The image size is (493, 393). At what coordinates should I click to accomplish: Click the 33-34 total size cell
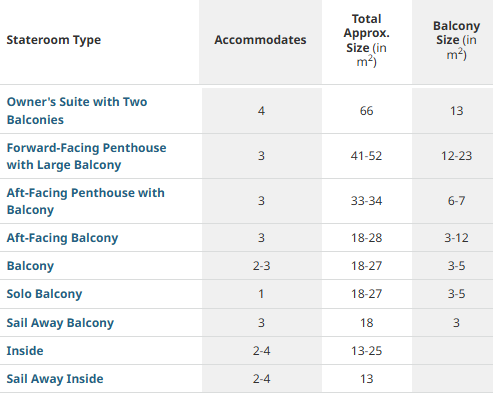[x=366, y=201]
